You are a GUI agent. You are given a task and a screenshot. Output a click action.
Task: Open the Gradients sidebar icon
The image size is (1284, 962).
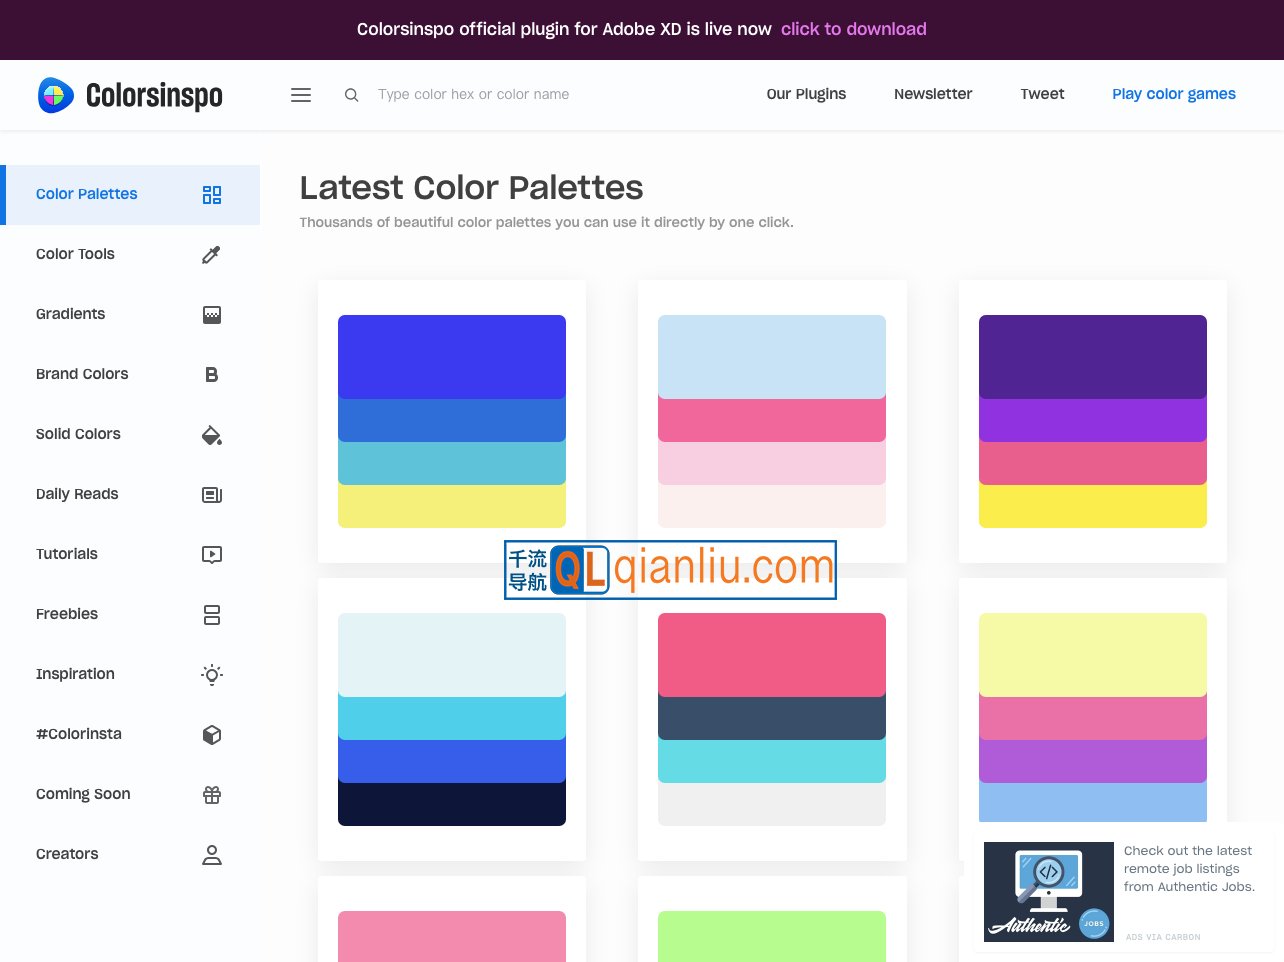[211, 314]
